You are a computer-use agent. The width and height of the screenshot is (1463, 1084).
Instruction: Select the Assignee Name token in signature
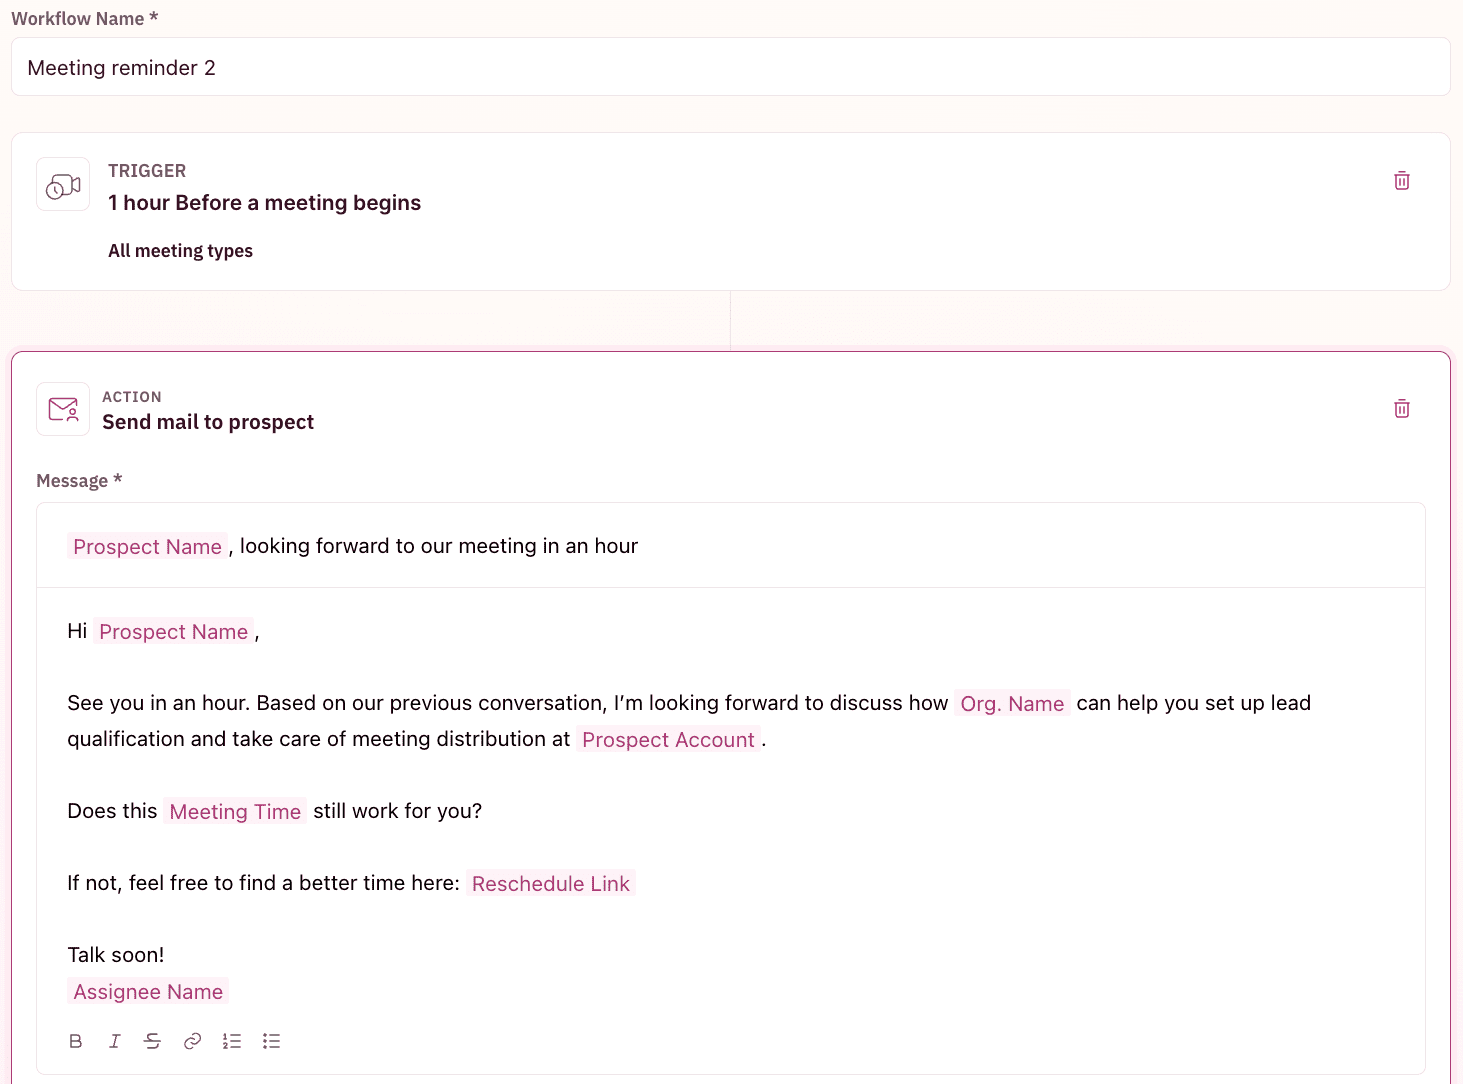147,991
